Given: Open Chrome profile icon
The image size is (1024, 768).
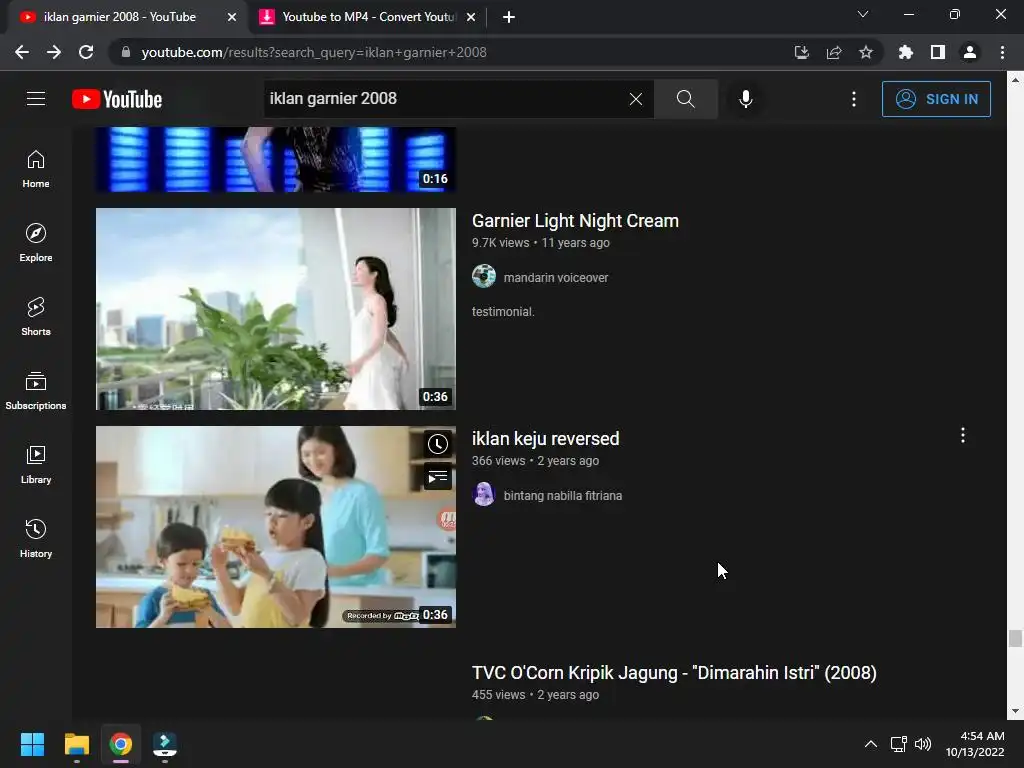Looking at the screenshot, I should [x=970, y=52].
